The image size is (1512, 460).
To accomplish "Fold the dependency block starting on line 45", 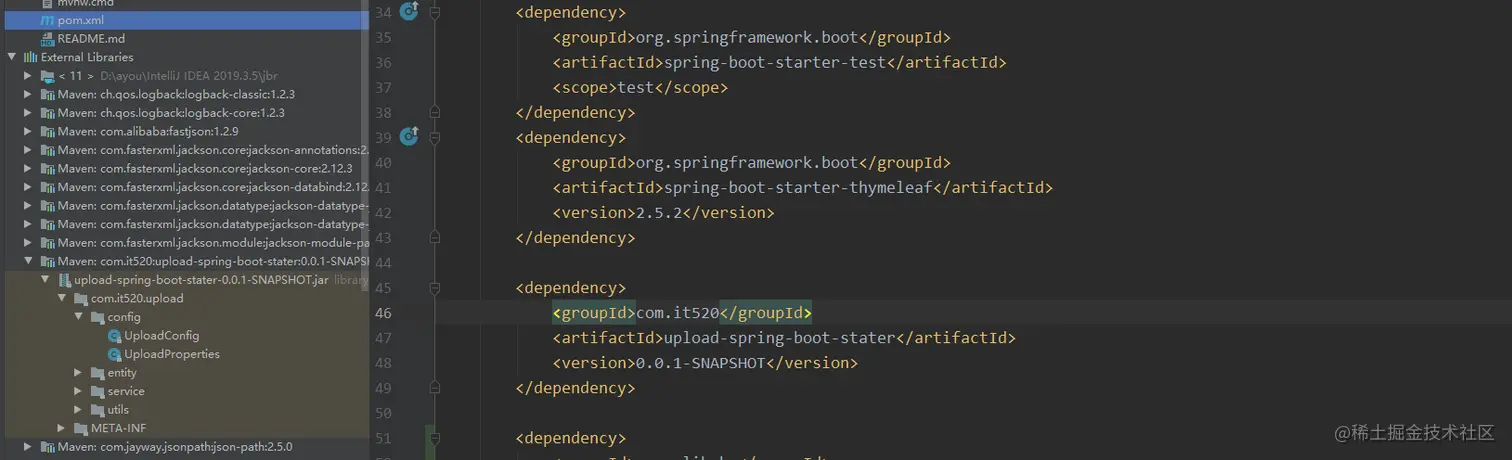I will click(434, 288).
